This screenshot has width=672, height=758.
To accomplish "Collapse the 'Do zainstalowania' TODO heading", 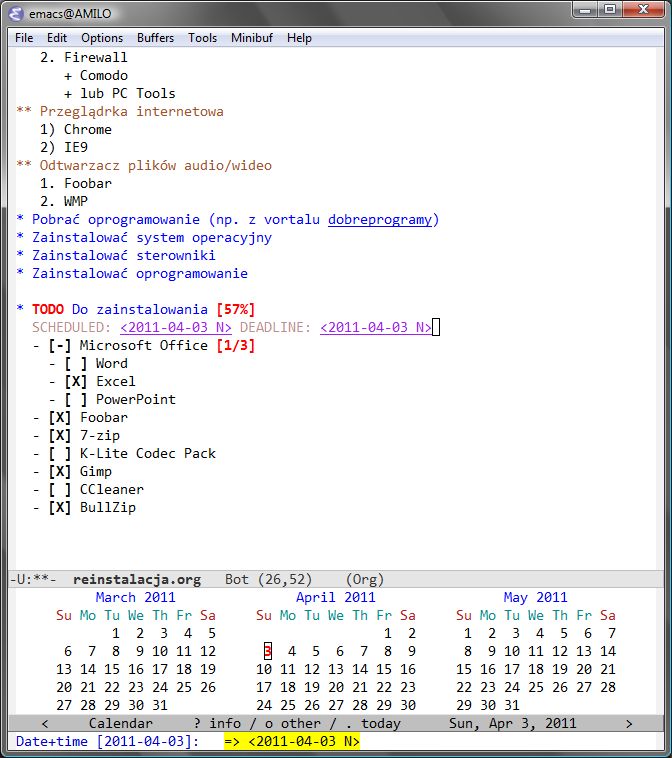I will click(140, 309).
